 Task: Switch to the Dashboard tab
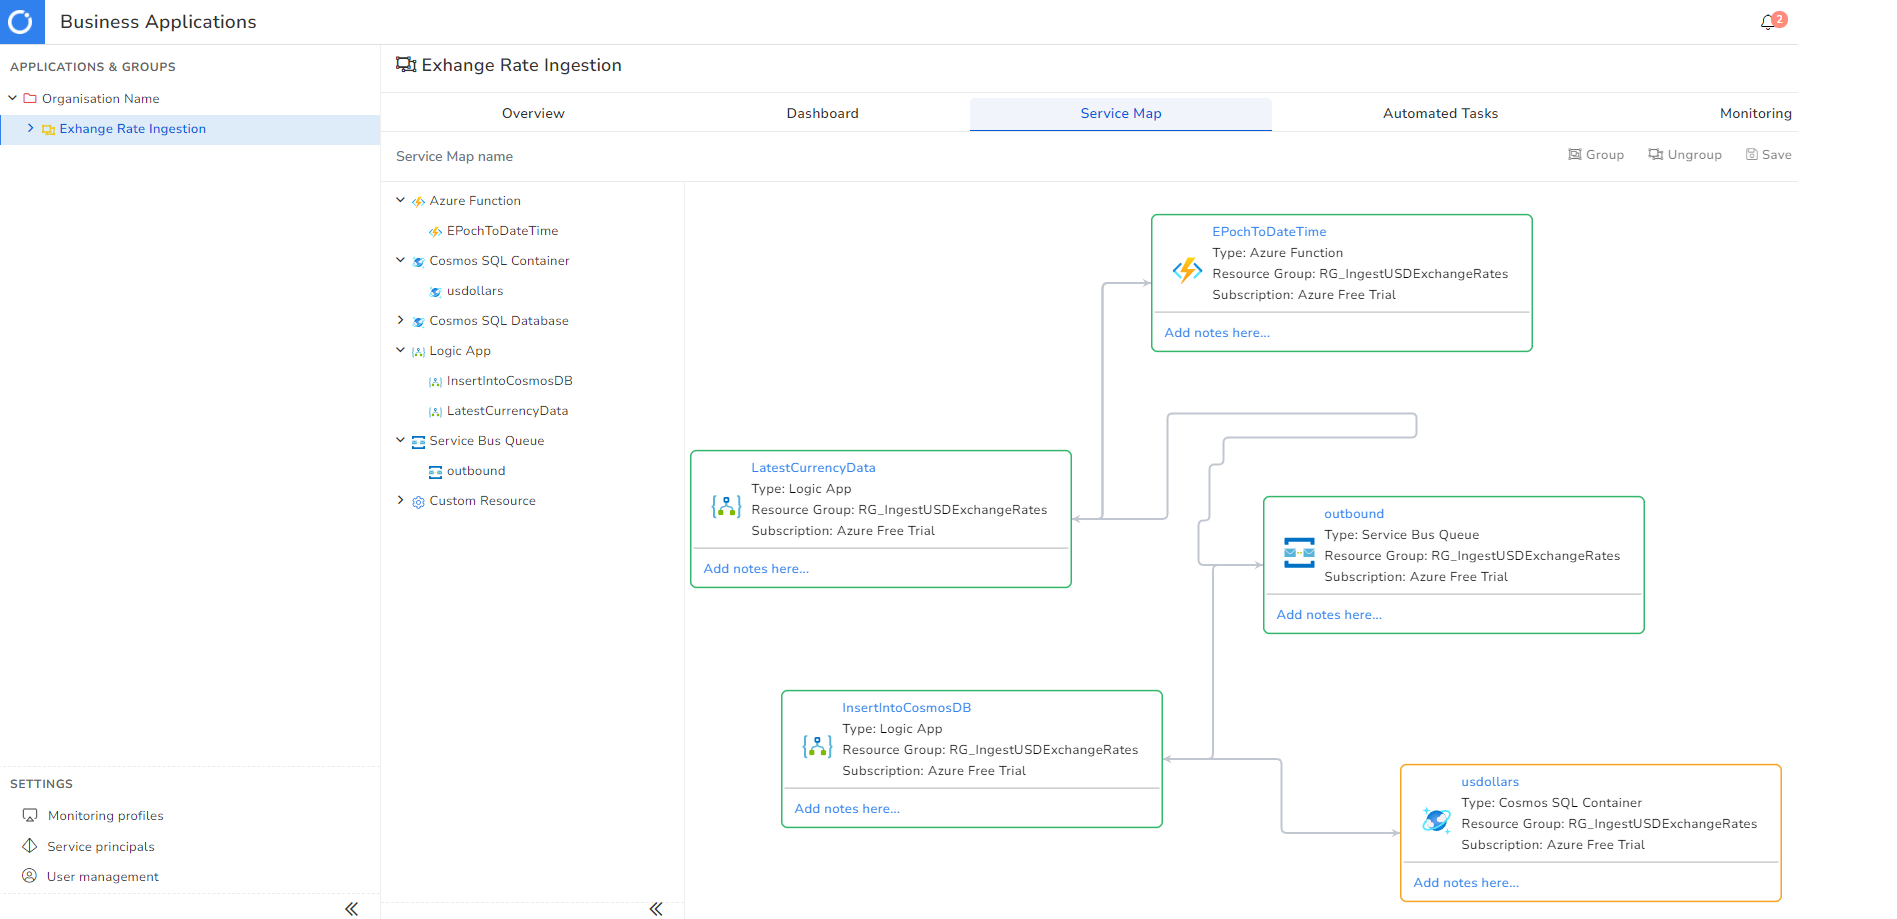tap(822, 113)
